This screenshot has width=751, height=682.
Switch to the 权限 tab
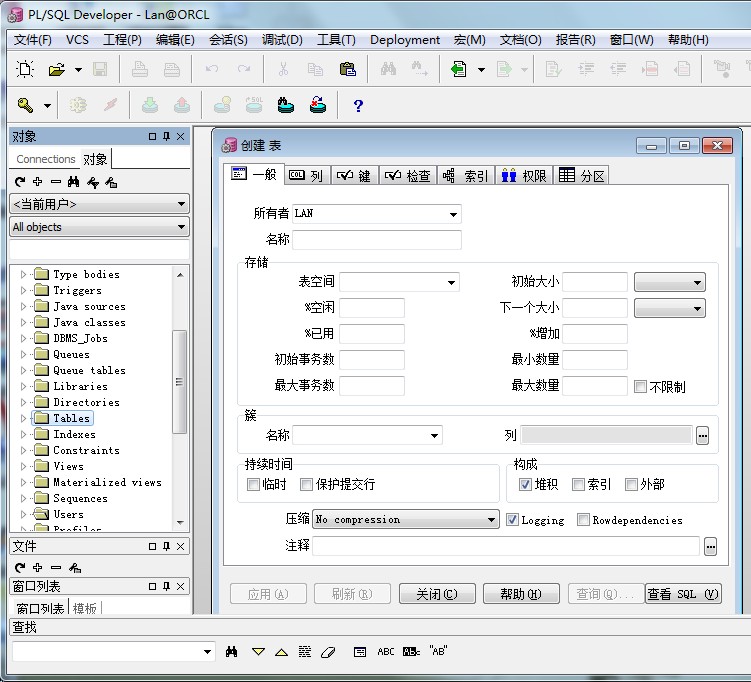coord(524,176)
